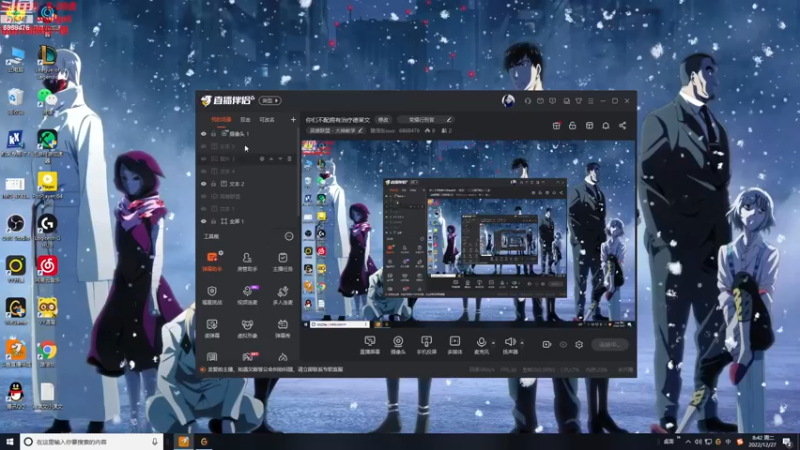Toggle the lock on the 全屏 1 layer
The width and height of the screenshot is (800, 450).
[213, 221]
